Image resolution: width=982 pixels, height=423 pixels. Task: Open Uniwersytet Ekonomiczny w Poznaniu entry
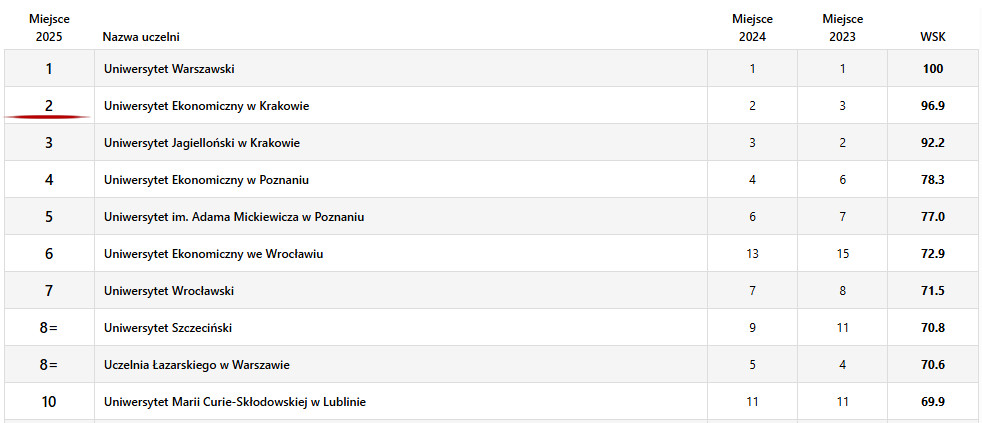pos(206,180)
